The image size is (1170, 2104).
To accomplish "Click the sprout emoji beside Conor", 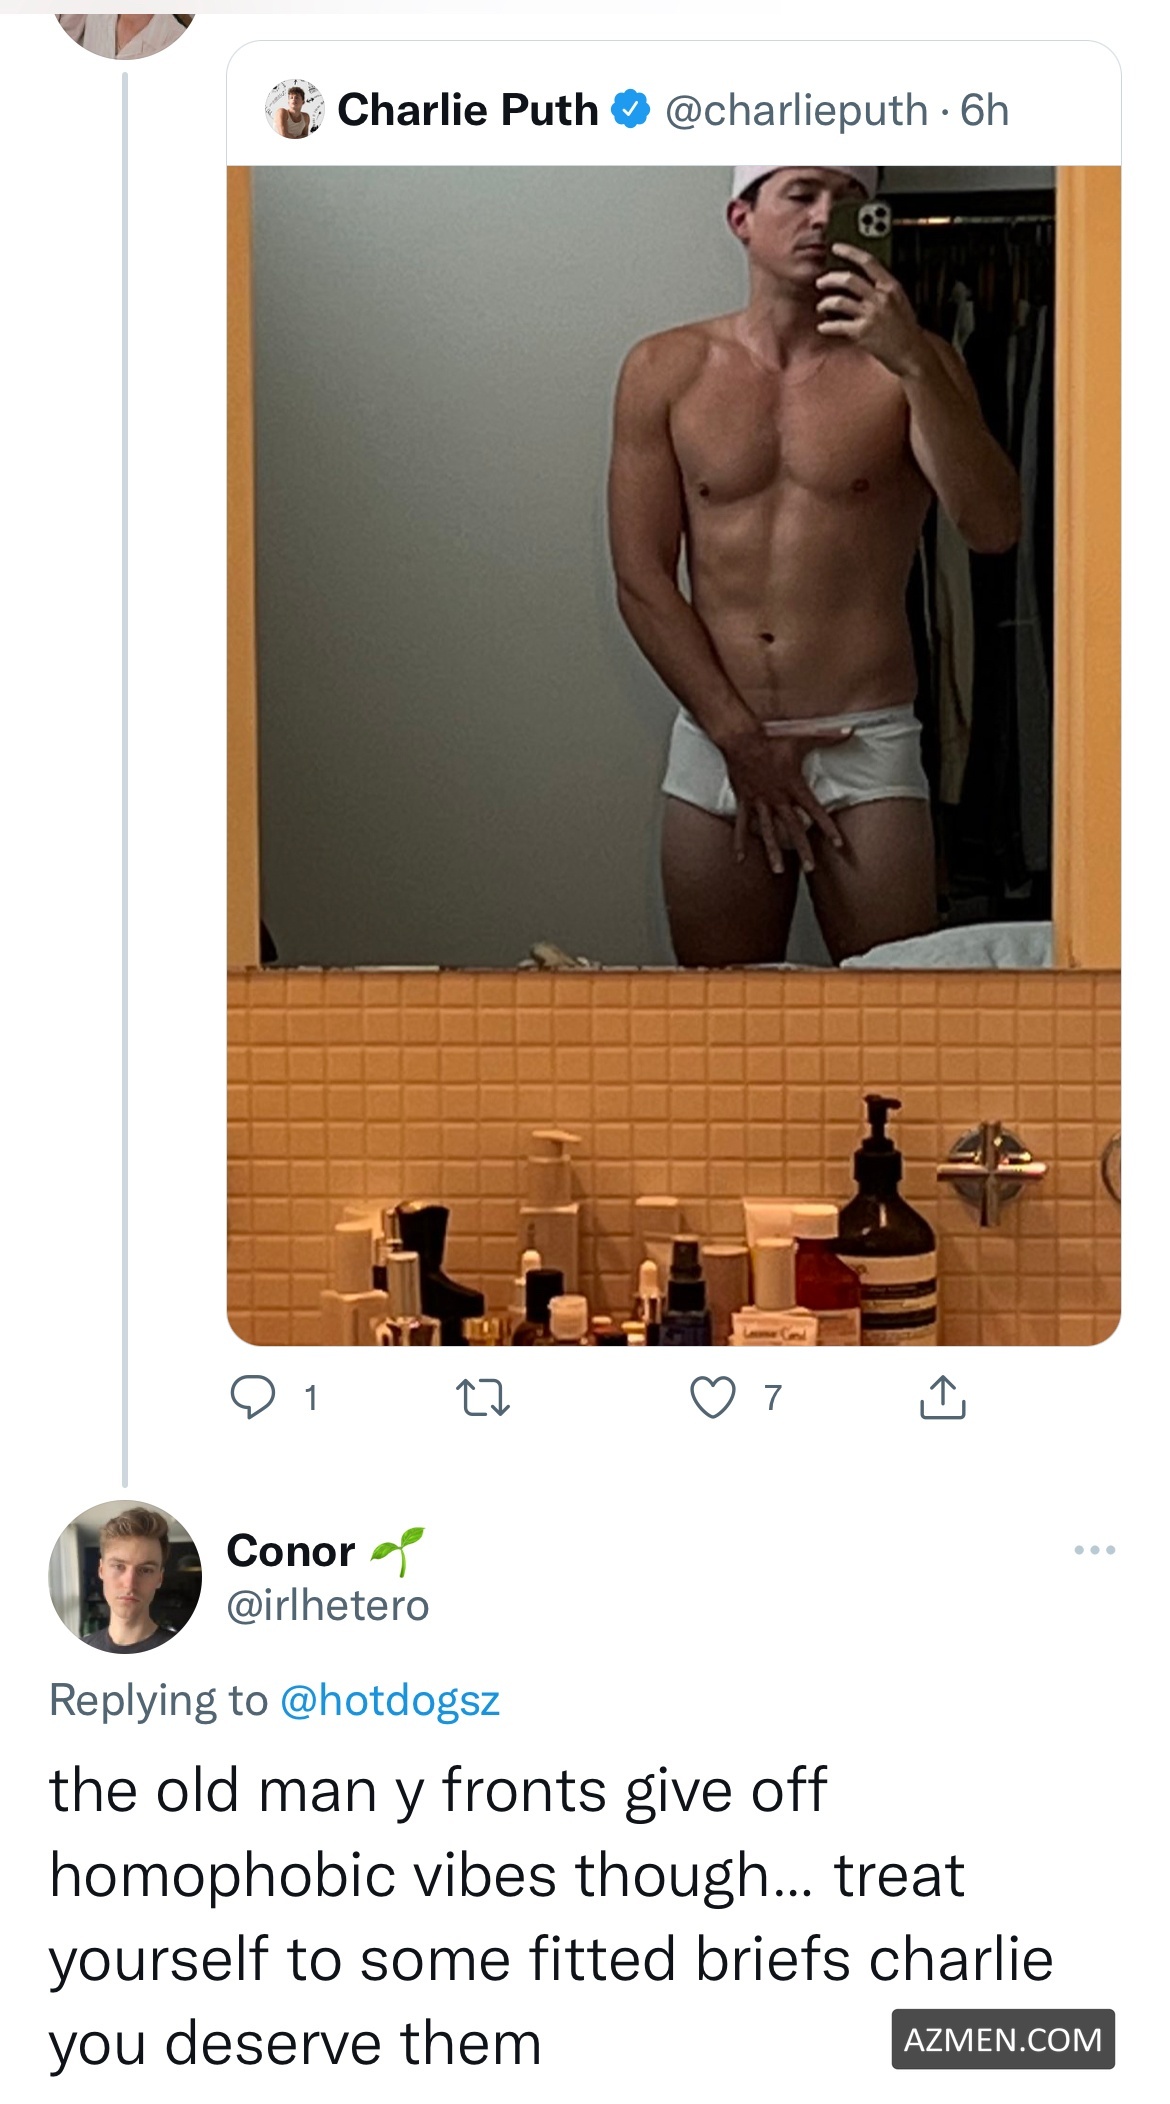I will tap(397, 1550).
